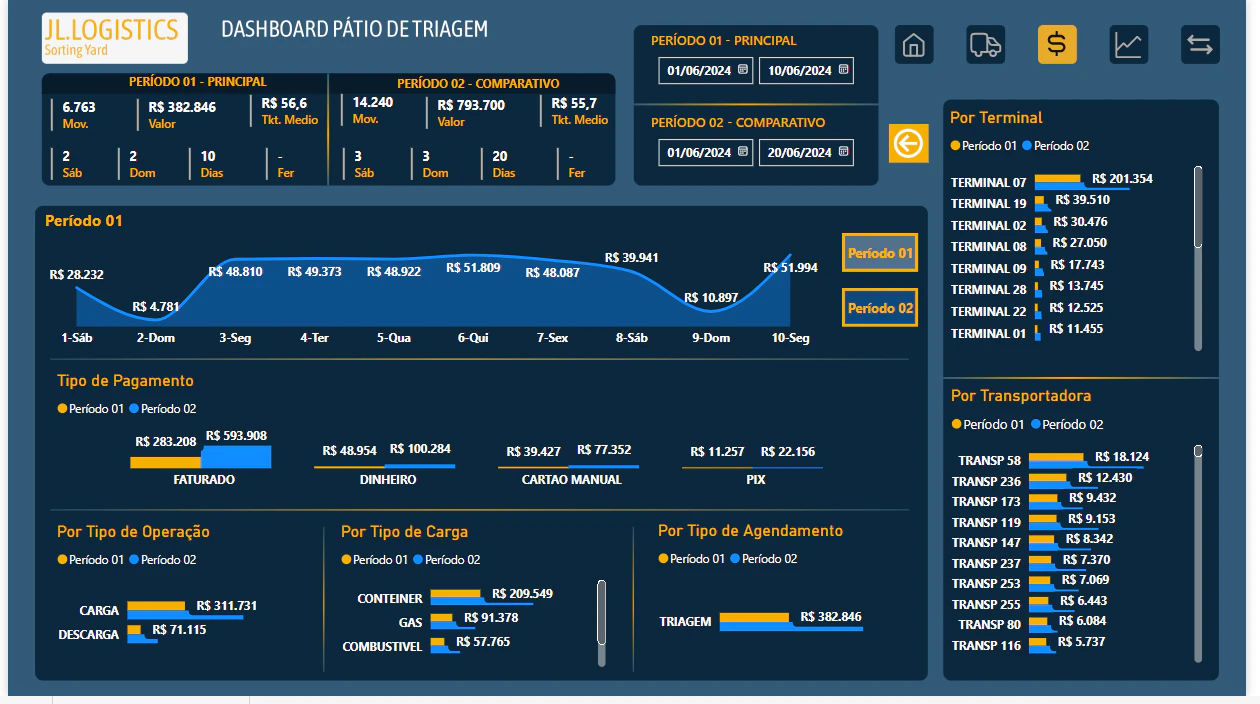Image resolution: width=1260 pixels, height=704 pixels.
Task: Select the TERMINAL 19 row
Action: (x=1030, y=203)
